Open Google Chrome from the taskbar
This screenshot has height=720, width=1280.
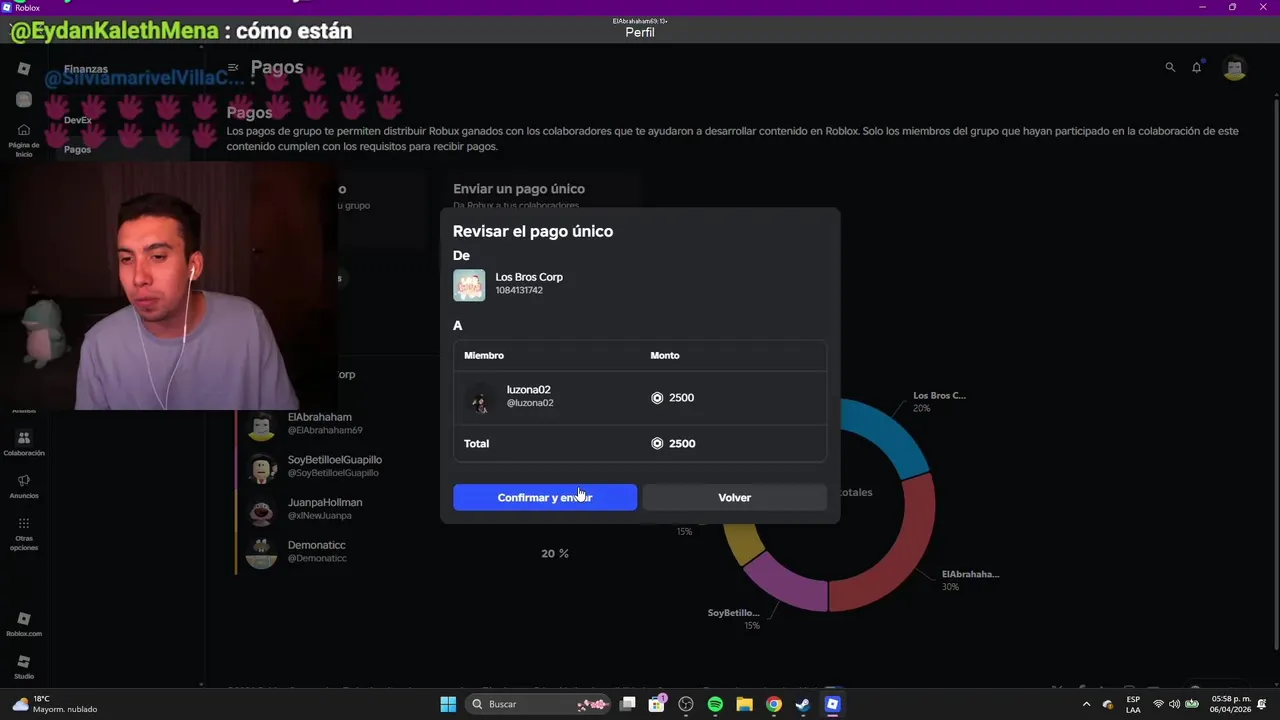[773, 704]
